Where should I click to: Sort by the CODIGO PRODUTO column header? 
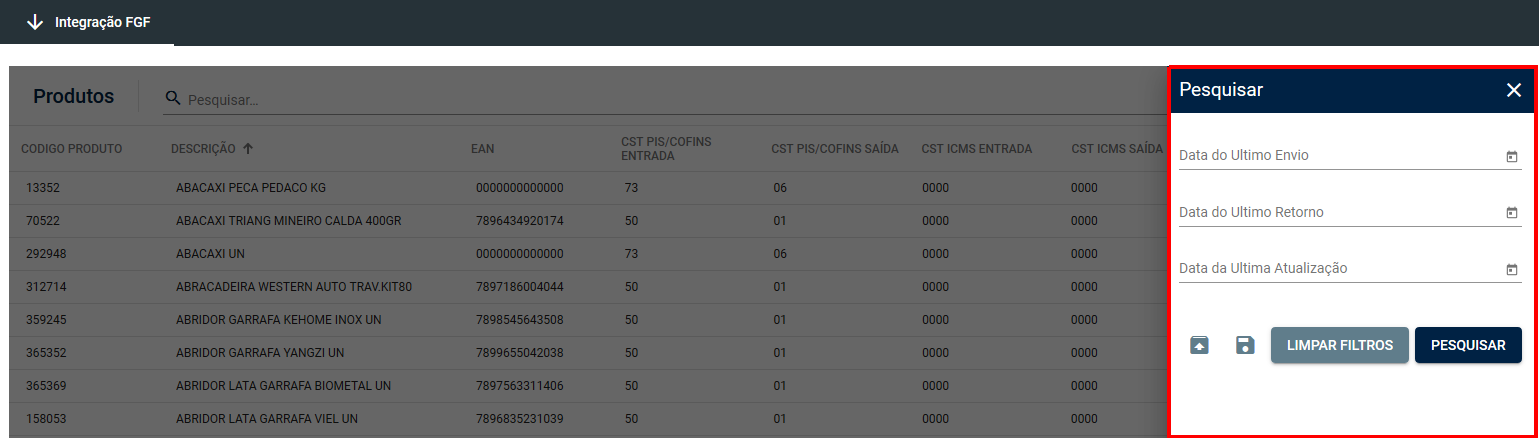(x=72, y=149)
